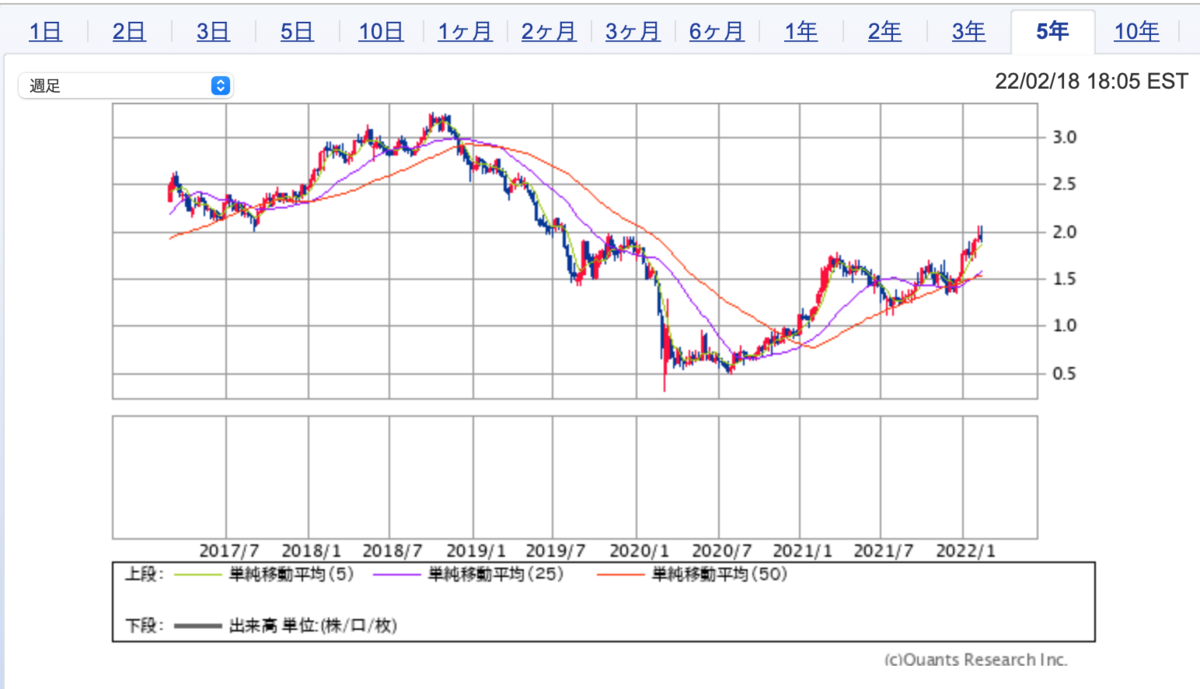This screenshot has height=689, width=1200.
Task: Click the 2.5 price axis label
Action: tap(1063, 184)
